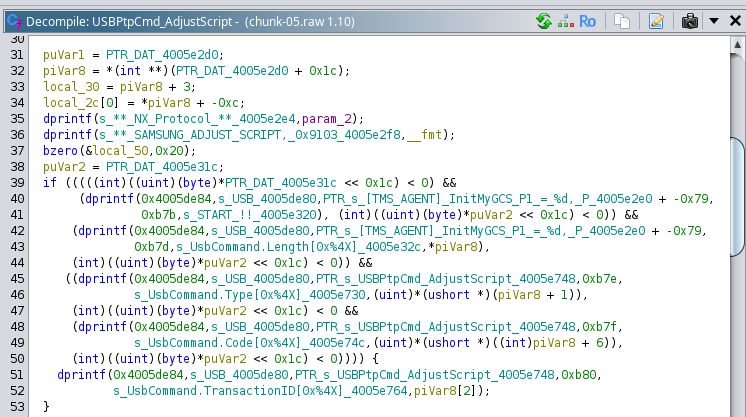Click the bzero function call

tap(60, 151)
